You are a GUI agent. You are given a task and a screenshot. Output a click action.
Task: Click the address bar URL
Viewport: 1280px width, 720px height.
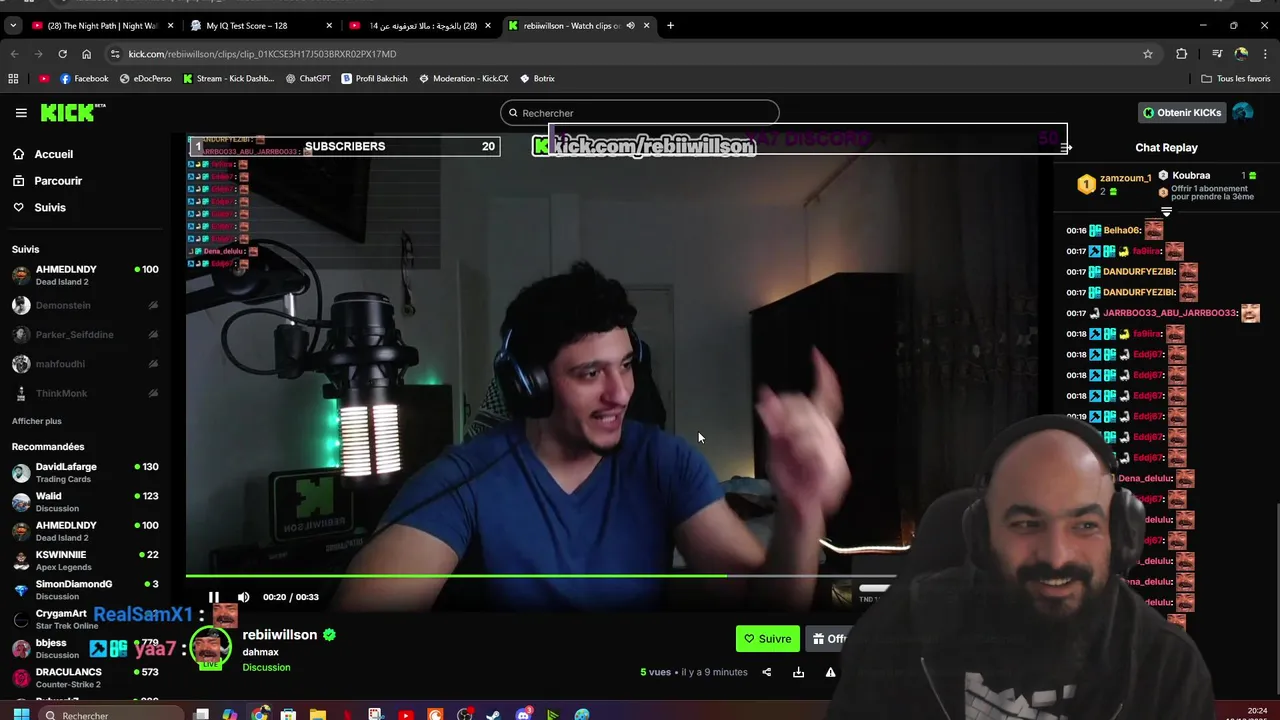click(262, 54)
